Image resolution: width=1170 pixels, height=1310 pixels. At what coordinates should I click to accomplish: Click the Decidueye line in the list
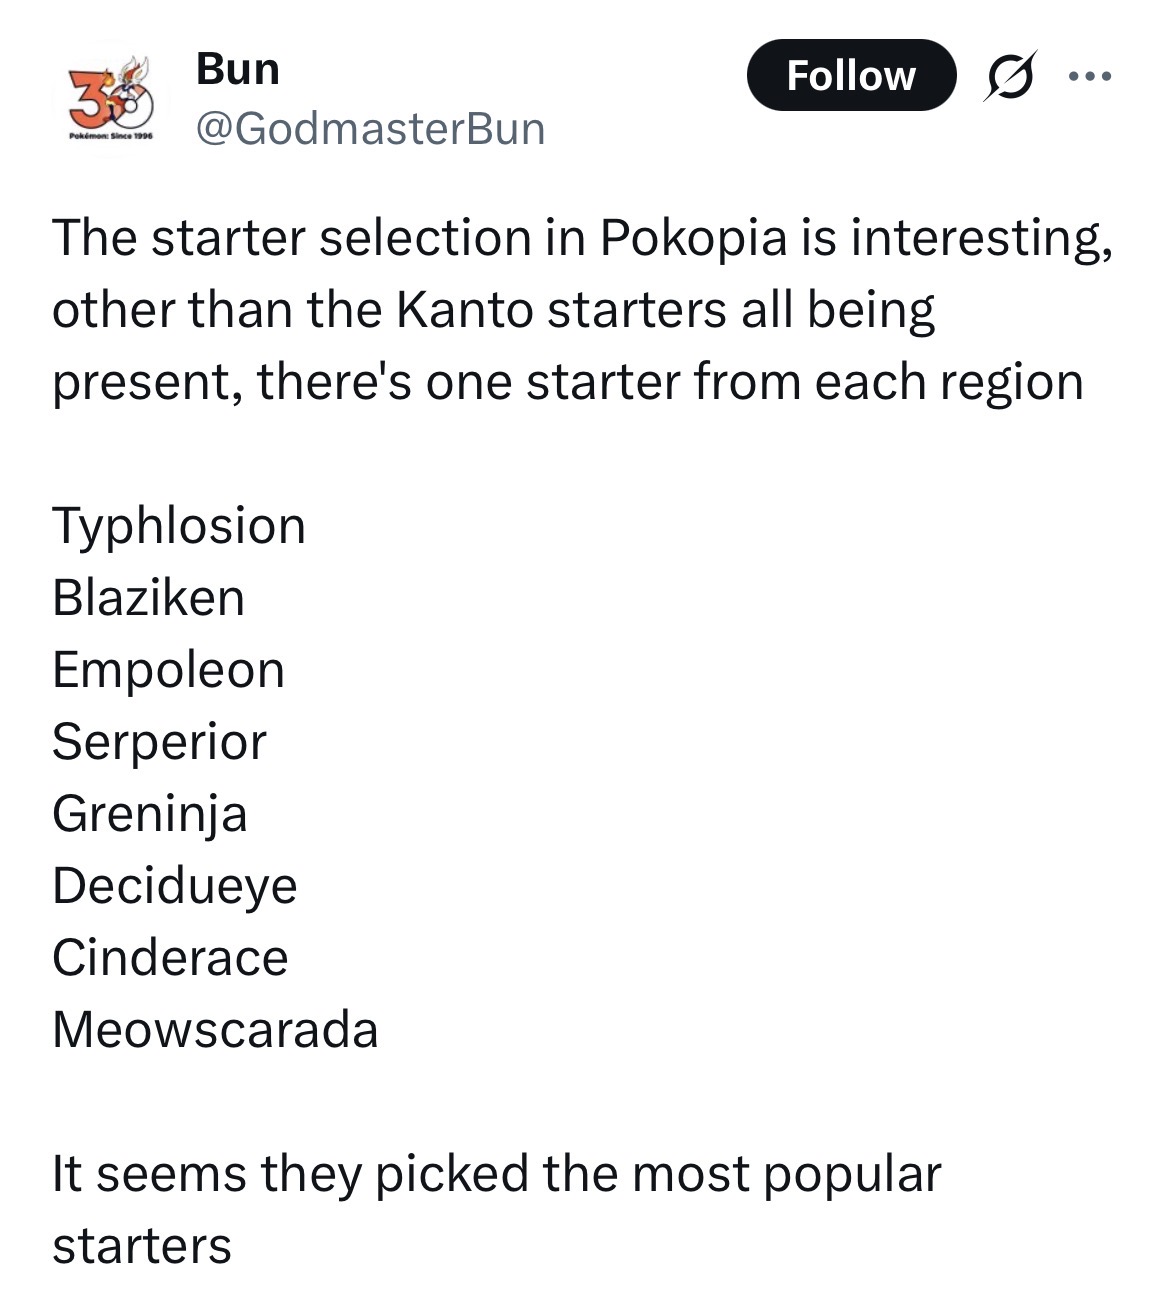[175, 886]
